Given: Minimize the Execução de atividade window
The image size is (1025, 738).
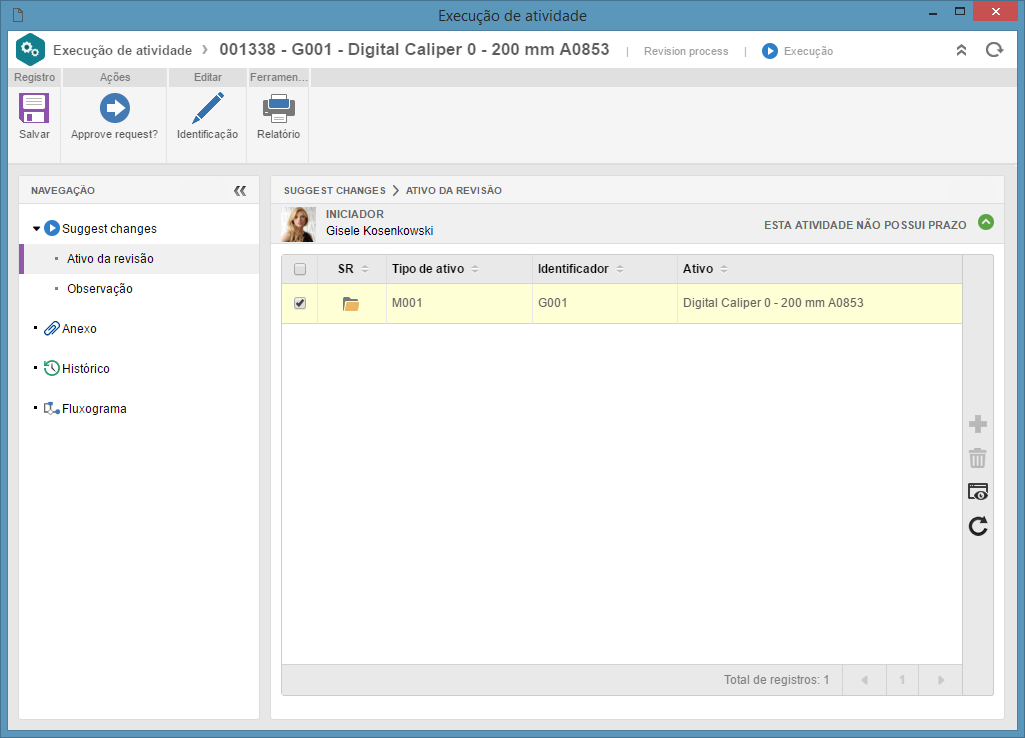Looking at the screenshot, I should click(933, 13).
